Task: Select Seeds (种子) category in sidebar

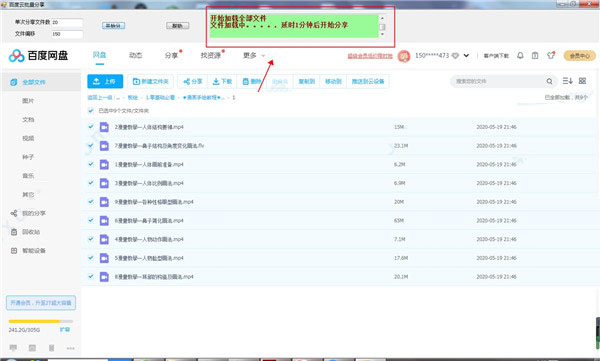Action: (28, 157)
